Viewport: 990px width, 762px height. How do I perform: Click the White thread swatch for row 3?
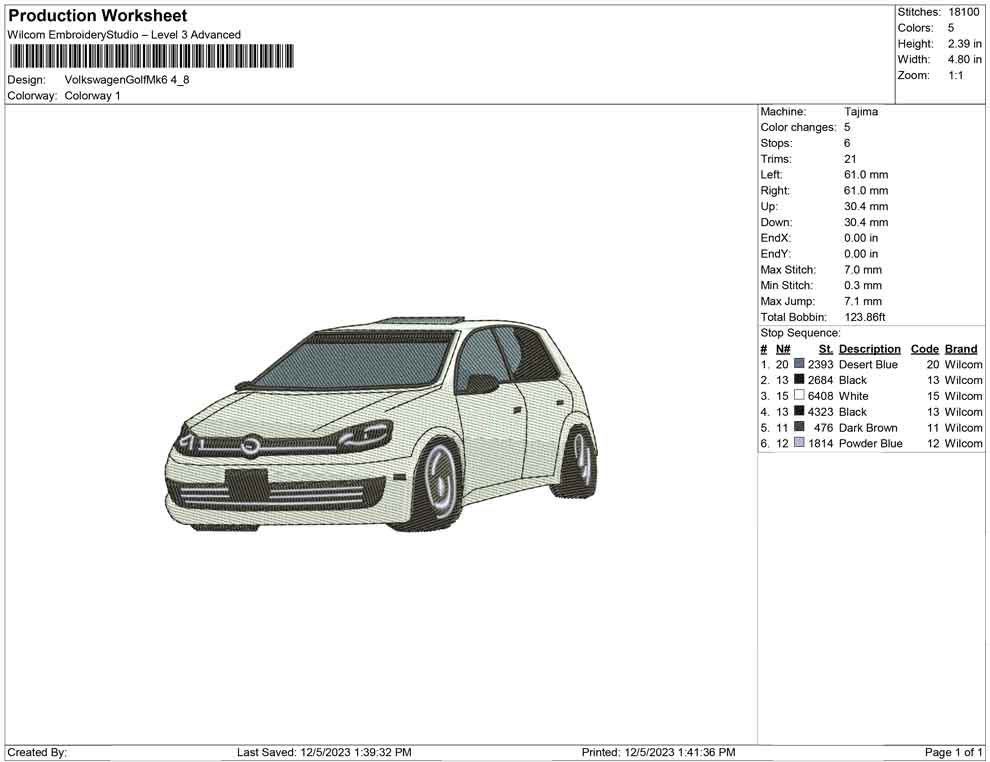[x=800, y=396]
